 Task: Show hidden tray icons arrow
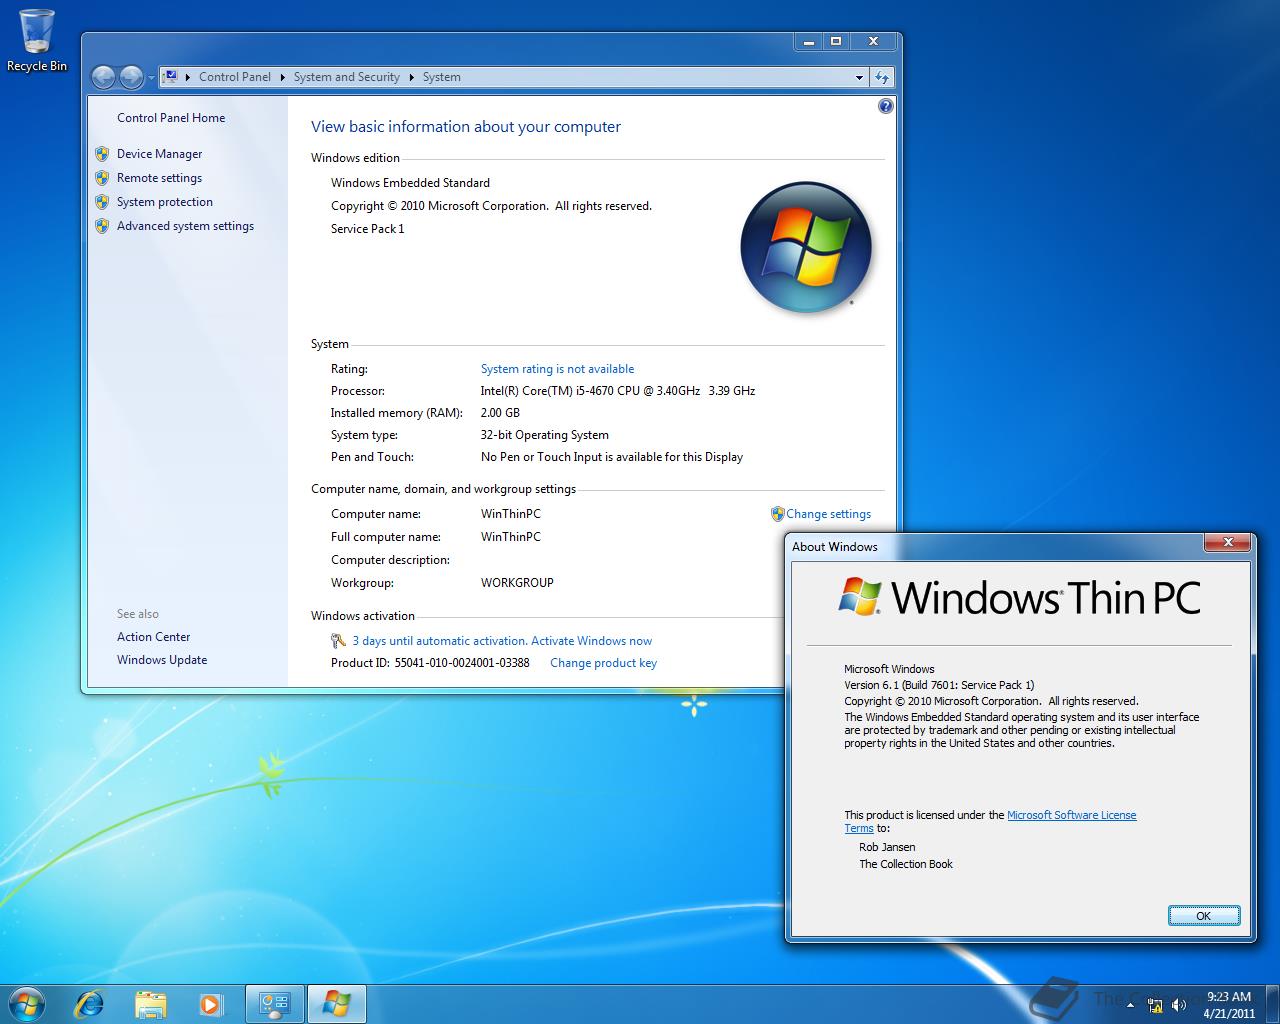[x=1131, y=1003]
